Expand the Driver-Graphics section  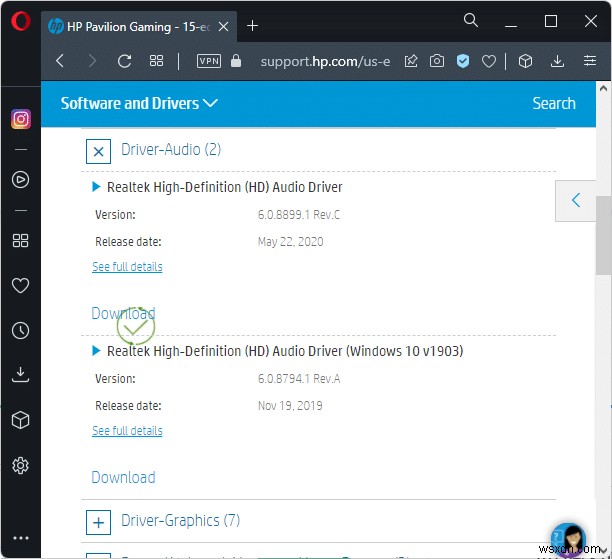98,522
